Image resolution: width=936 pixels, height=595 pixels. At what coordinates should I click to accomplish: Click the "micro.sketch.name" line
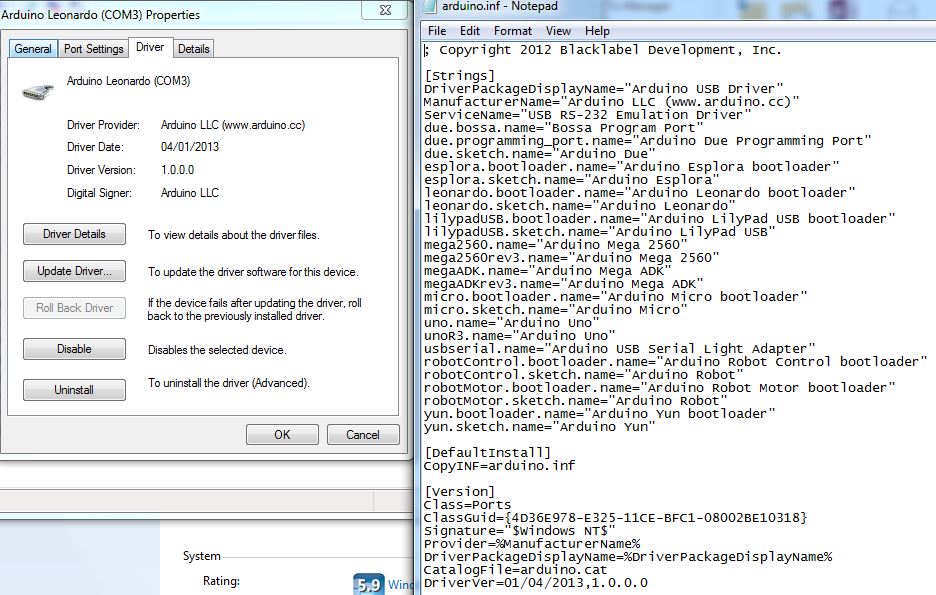click(x=556, y=310)
